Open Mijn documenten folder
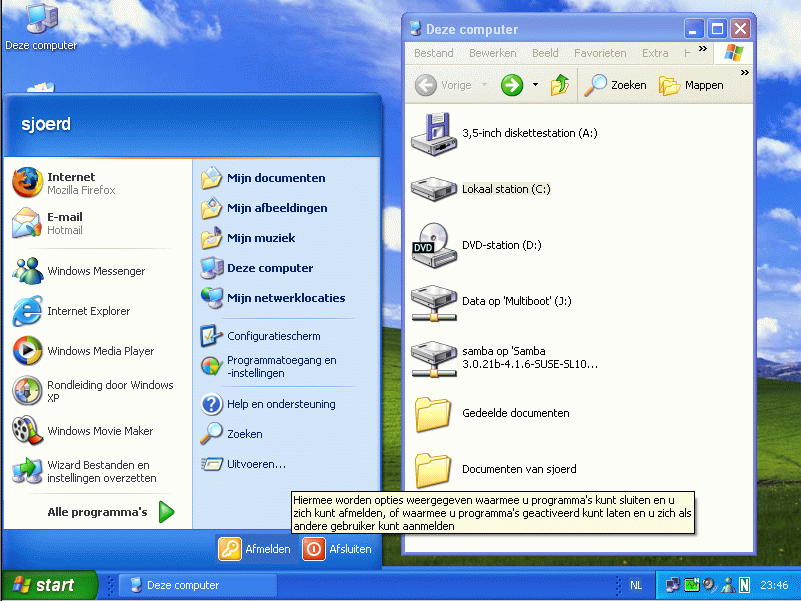Viewport: 801px width, 601px height. click(263, 178)
